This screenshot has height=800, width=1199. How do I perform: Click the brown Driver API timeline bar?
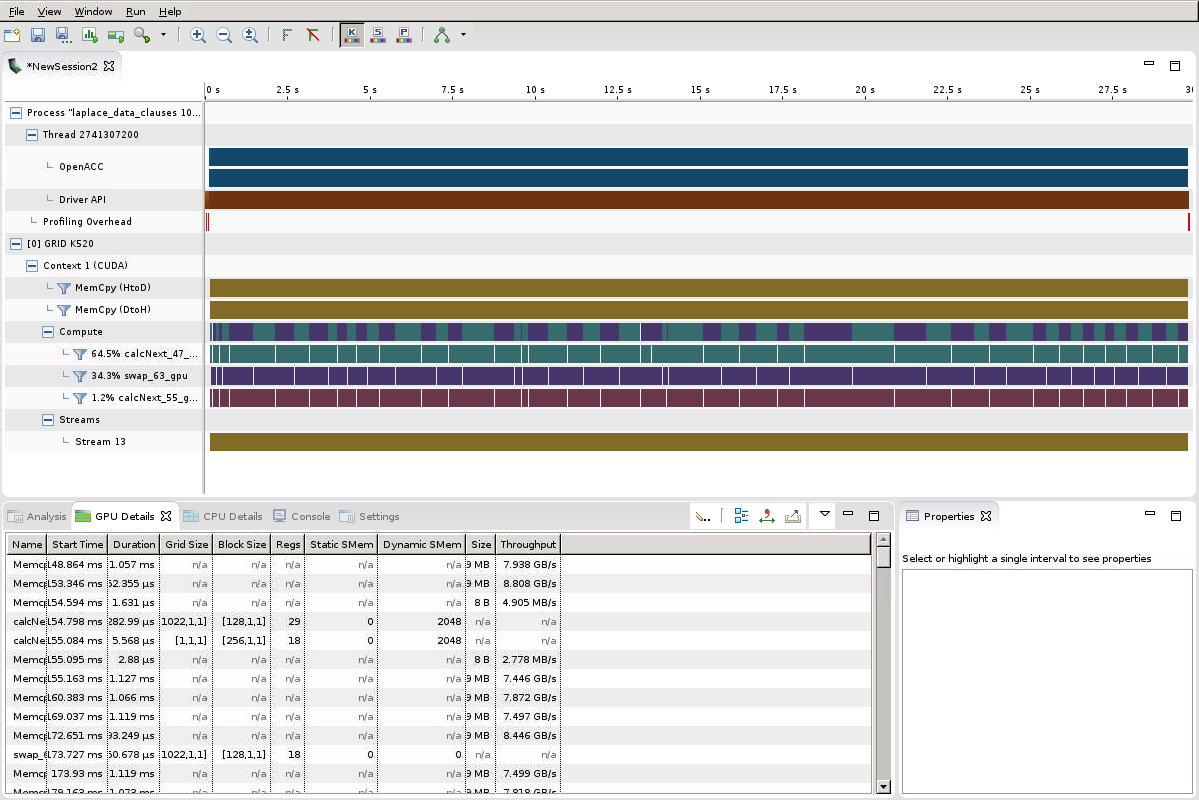696,200
